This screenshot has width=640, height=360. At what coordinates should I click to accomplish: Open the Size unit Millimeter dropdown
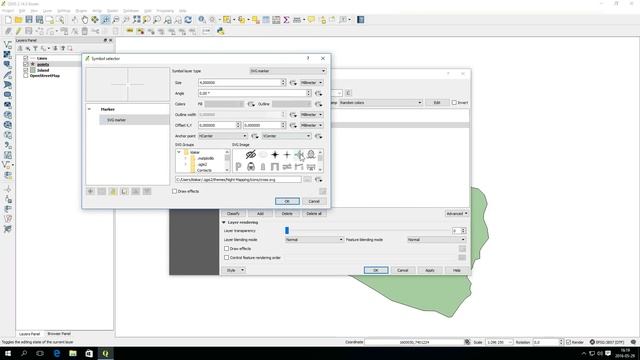click(x=311, y=82)
